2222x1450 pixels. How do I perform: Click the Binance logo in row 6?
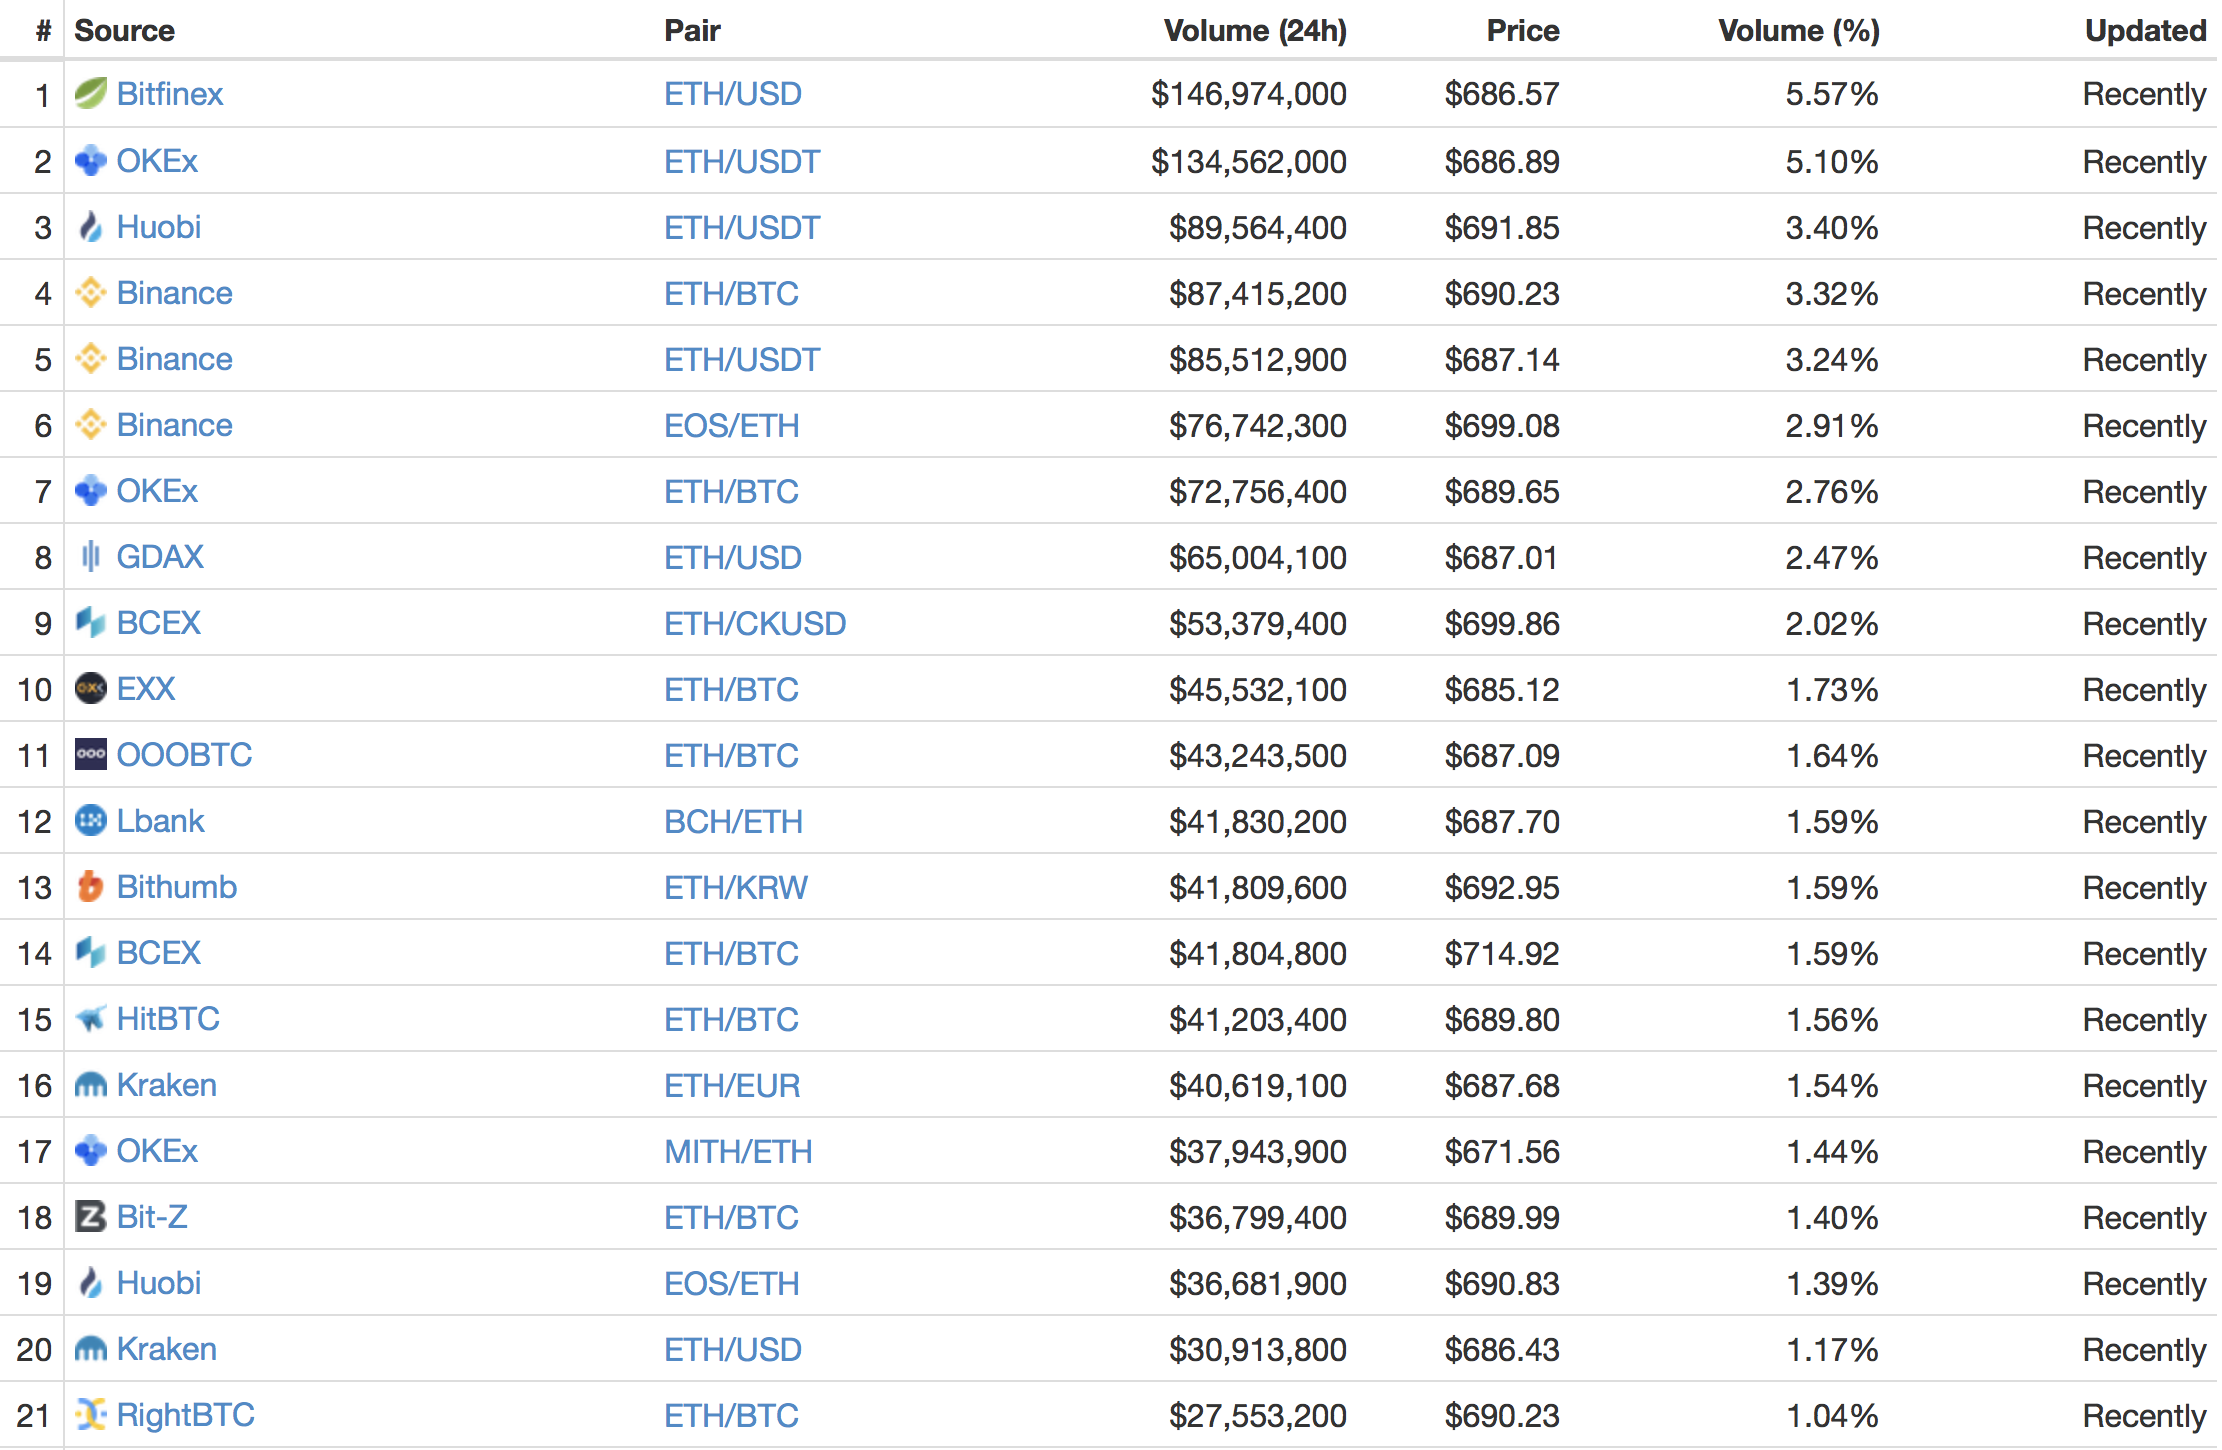(x=90, y=424)
